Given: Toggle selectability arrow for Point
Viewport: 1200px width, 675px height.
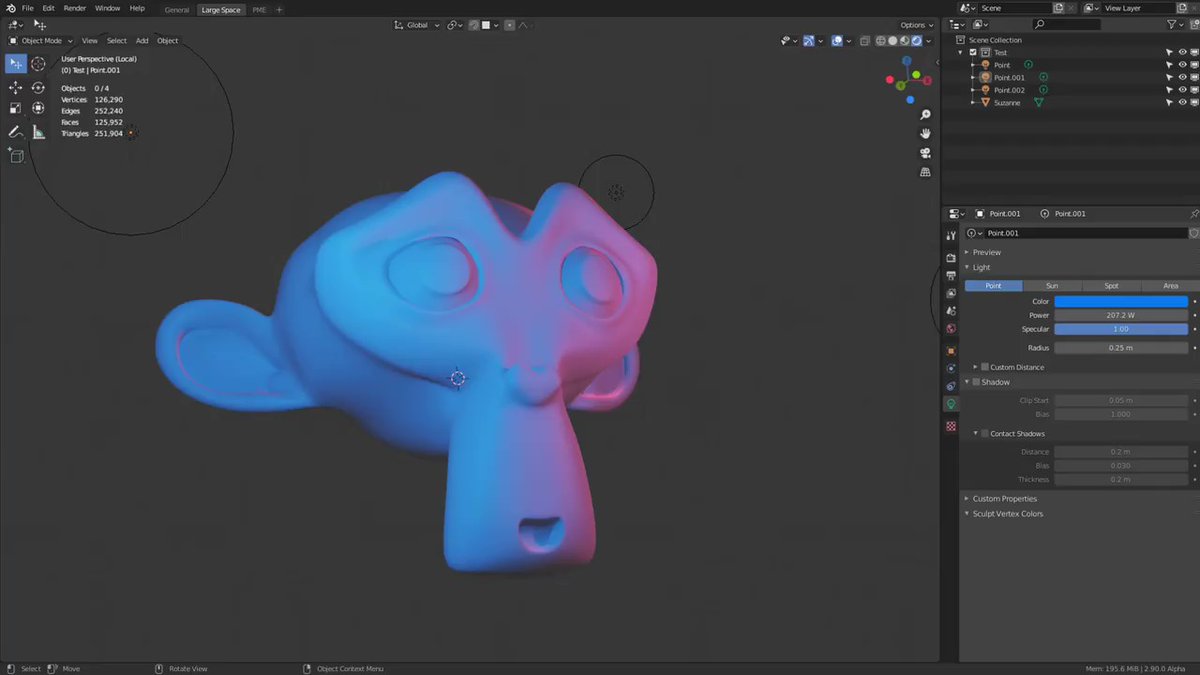Looking at the screenshot, I should [x=1169, y=65].
